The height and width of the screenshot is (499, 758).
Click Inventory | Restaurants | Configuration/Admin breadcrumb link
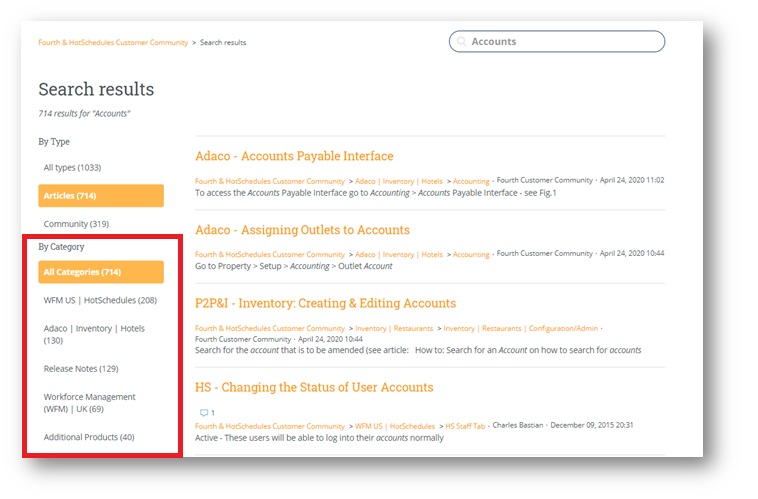[521, 328]
